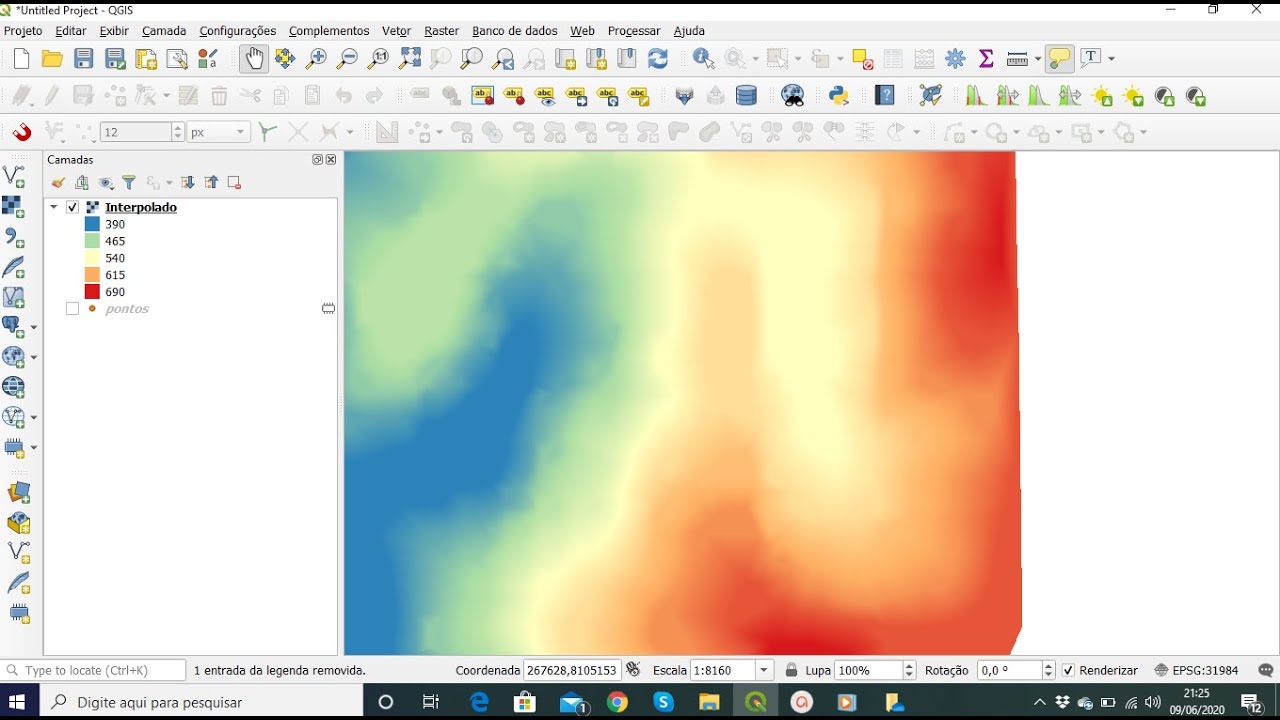Open the Processar menu
Screen dimensions: 1280x720
pos(634,31)
